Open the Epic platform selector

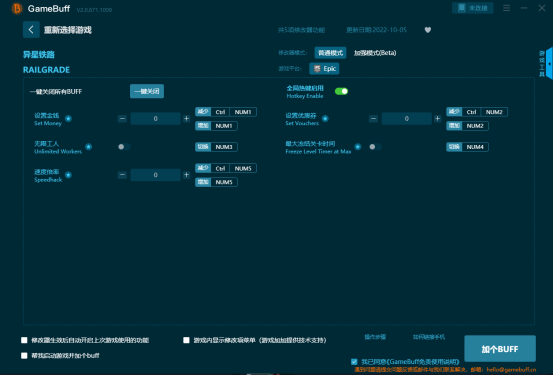click(324, 69)
